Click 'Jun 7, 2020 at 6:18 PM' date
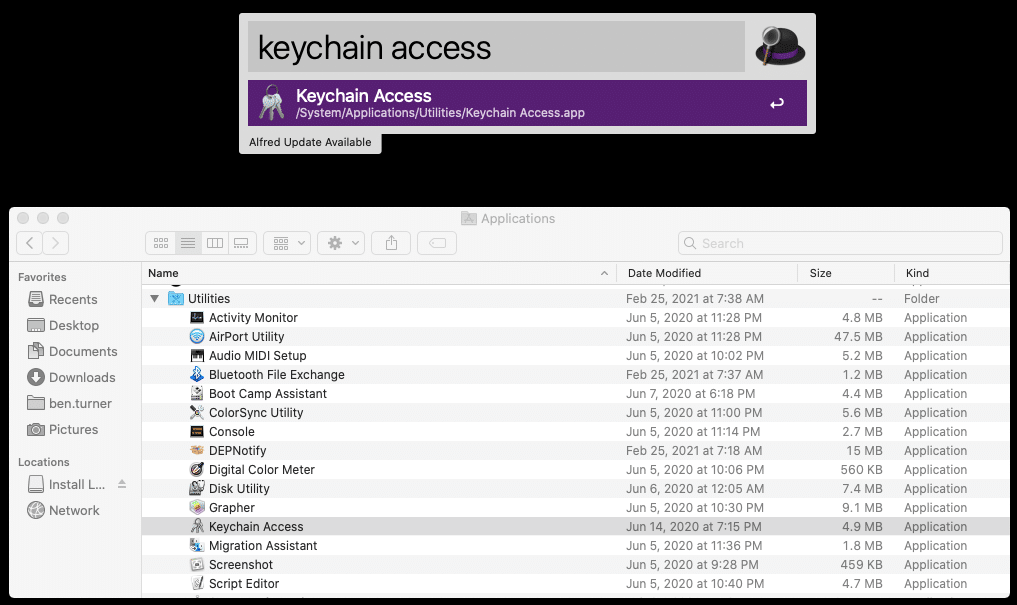The width and height of the screenshot is (1017, 605). click(690, 394)
